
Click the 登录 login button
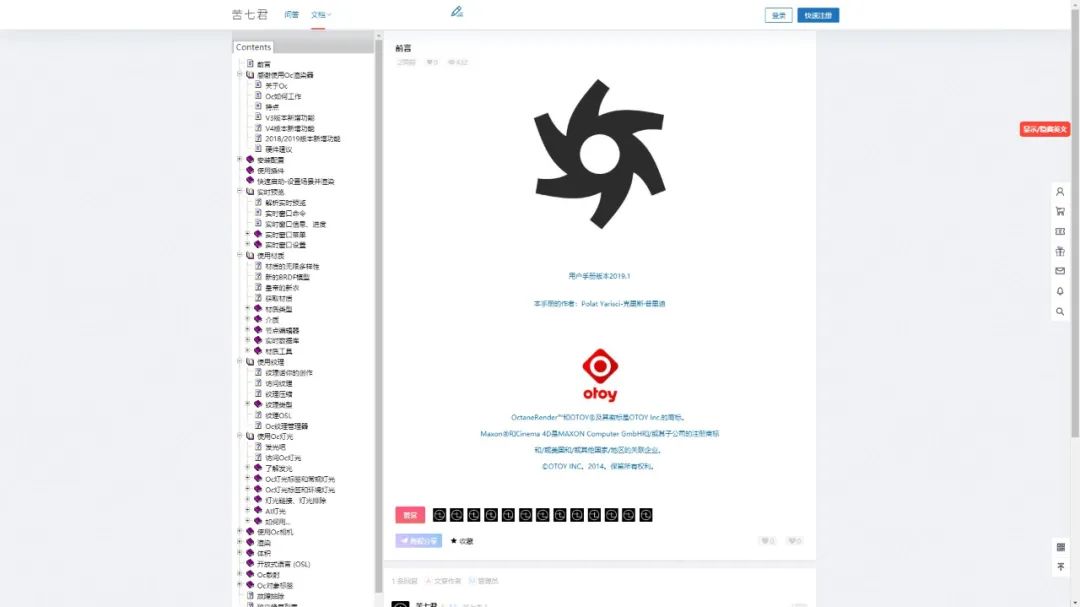pos(778,15)
